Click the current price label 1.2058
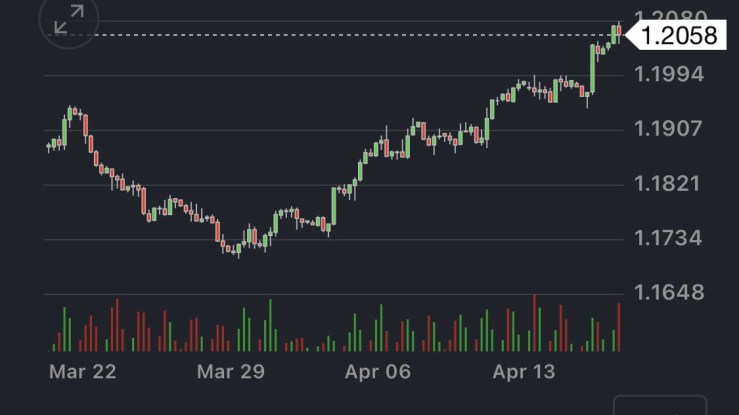The width and height of the screenshot is (739, 415). point(678,36)
